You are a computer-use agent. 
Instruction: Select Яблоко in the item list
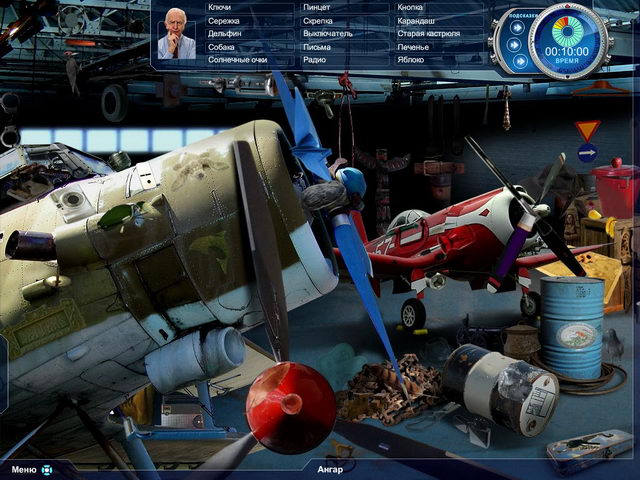[410, 60]
